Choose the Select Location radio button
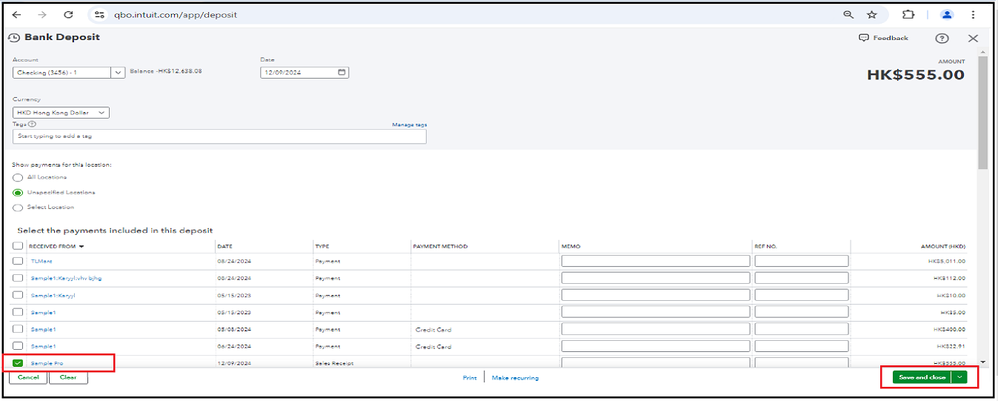The width and height of the screenshot is (998, 401). point(18,208)
